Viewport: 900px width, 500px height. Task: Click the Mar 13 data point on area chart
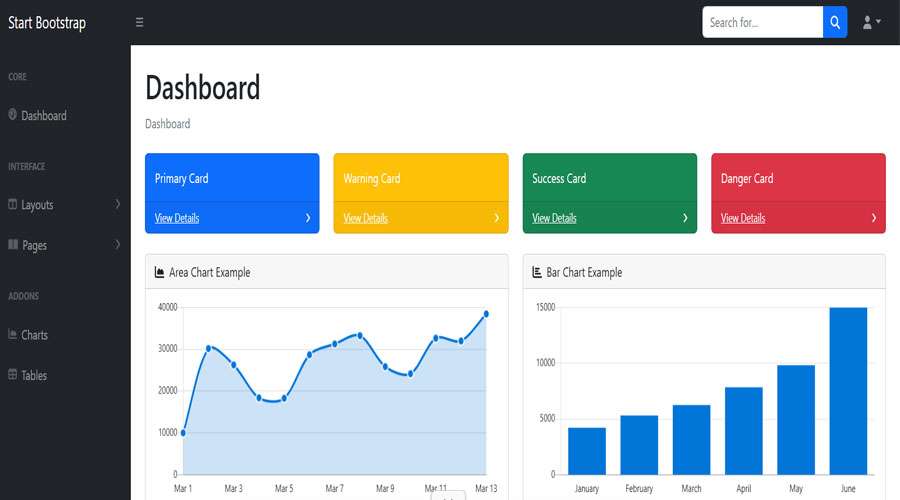pyautogui.click(x=486, y=314)
